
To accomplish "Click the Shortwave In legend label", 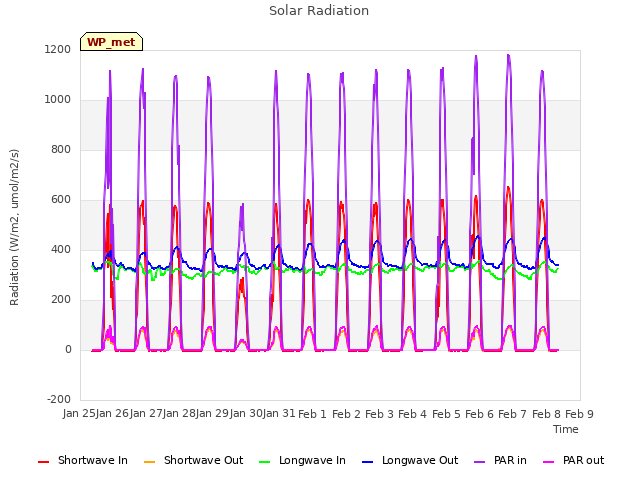I will click(93, 460).
